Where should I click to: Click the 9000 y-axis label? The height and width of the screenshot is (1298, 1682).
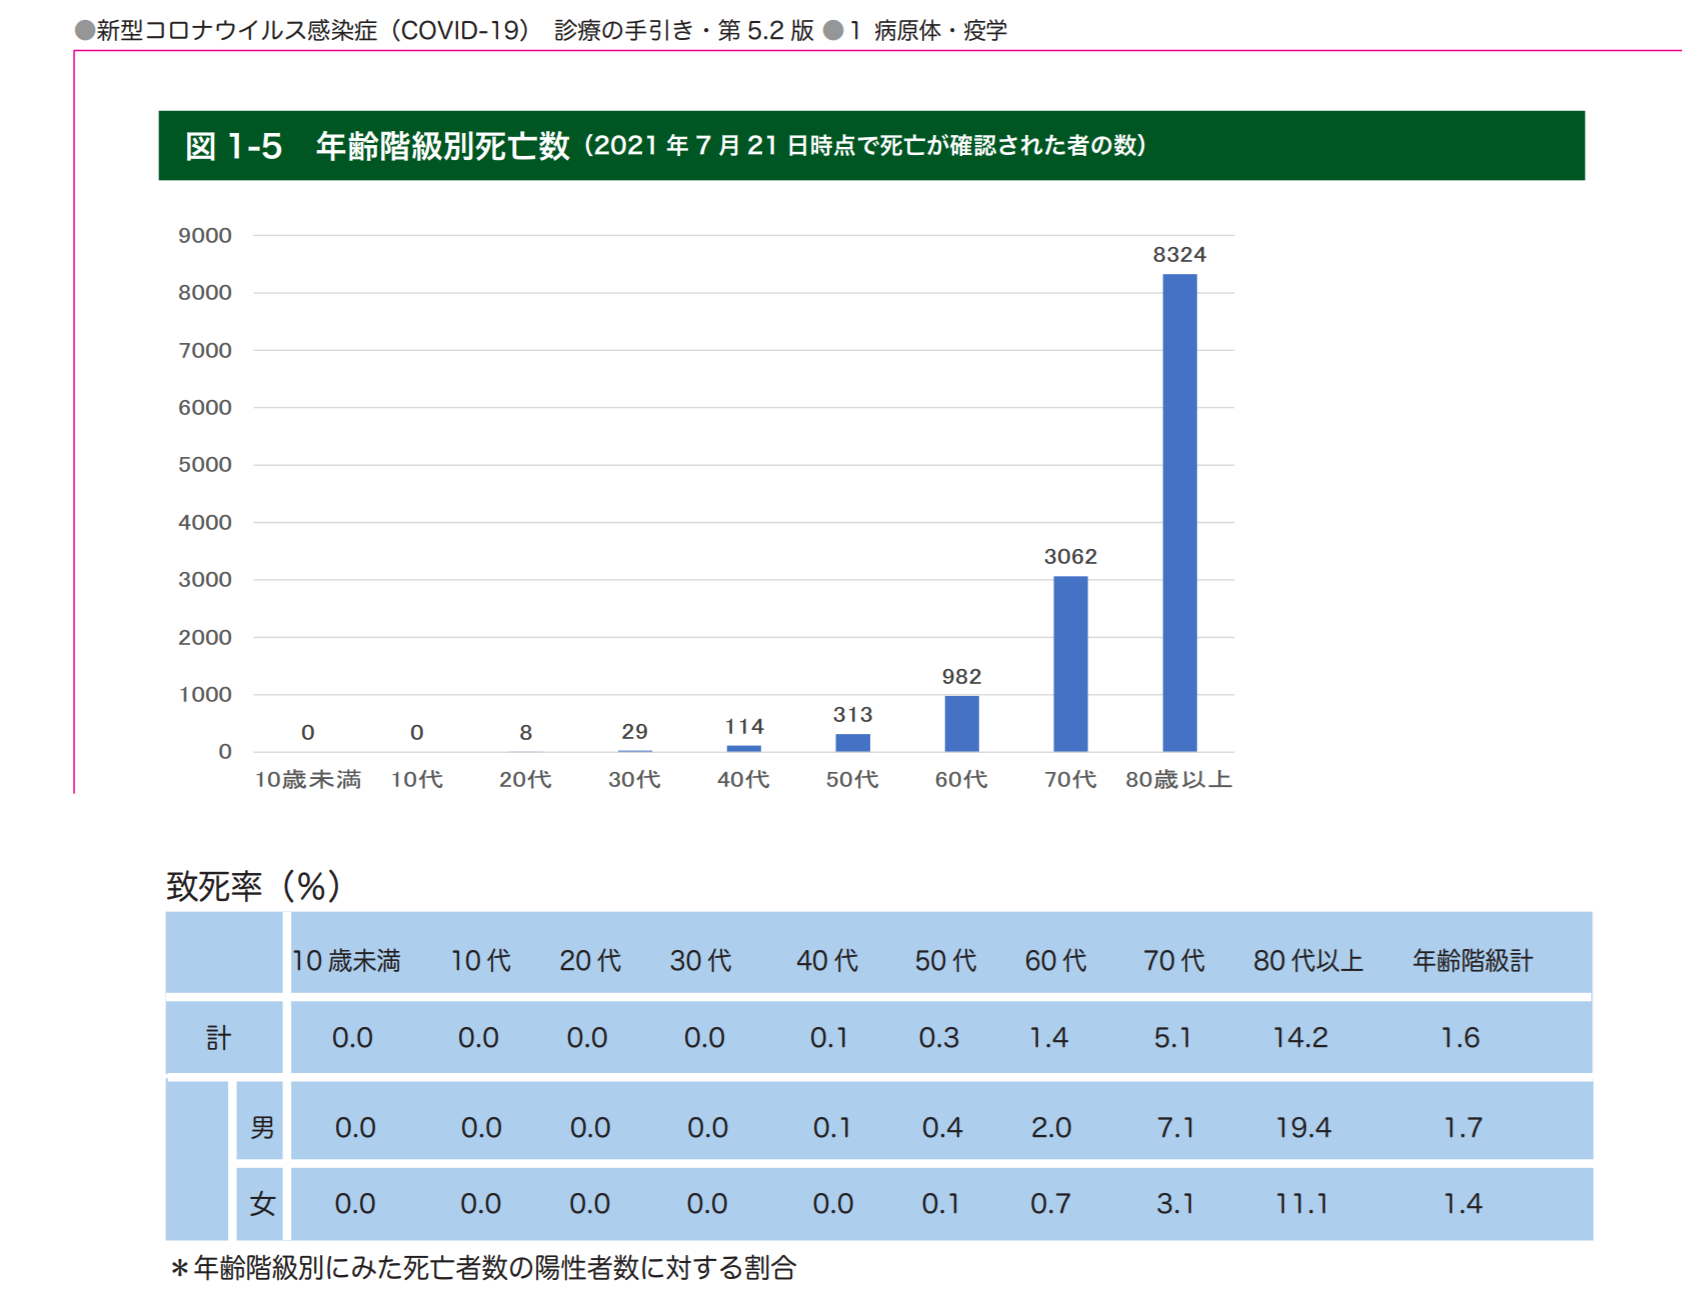205,236
